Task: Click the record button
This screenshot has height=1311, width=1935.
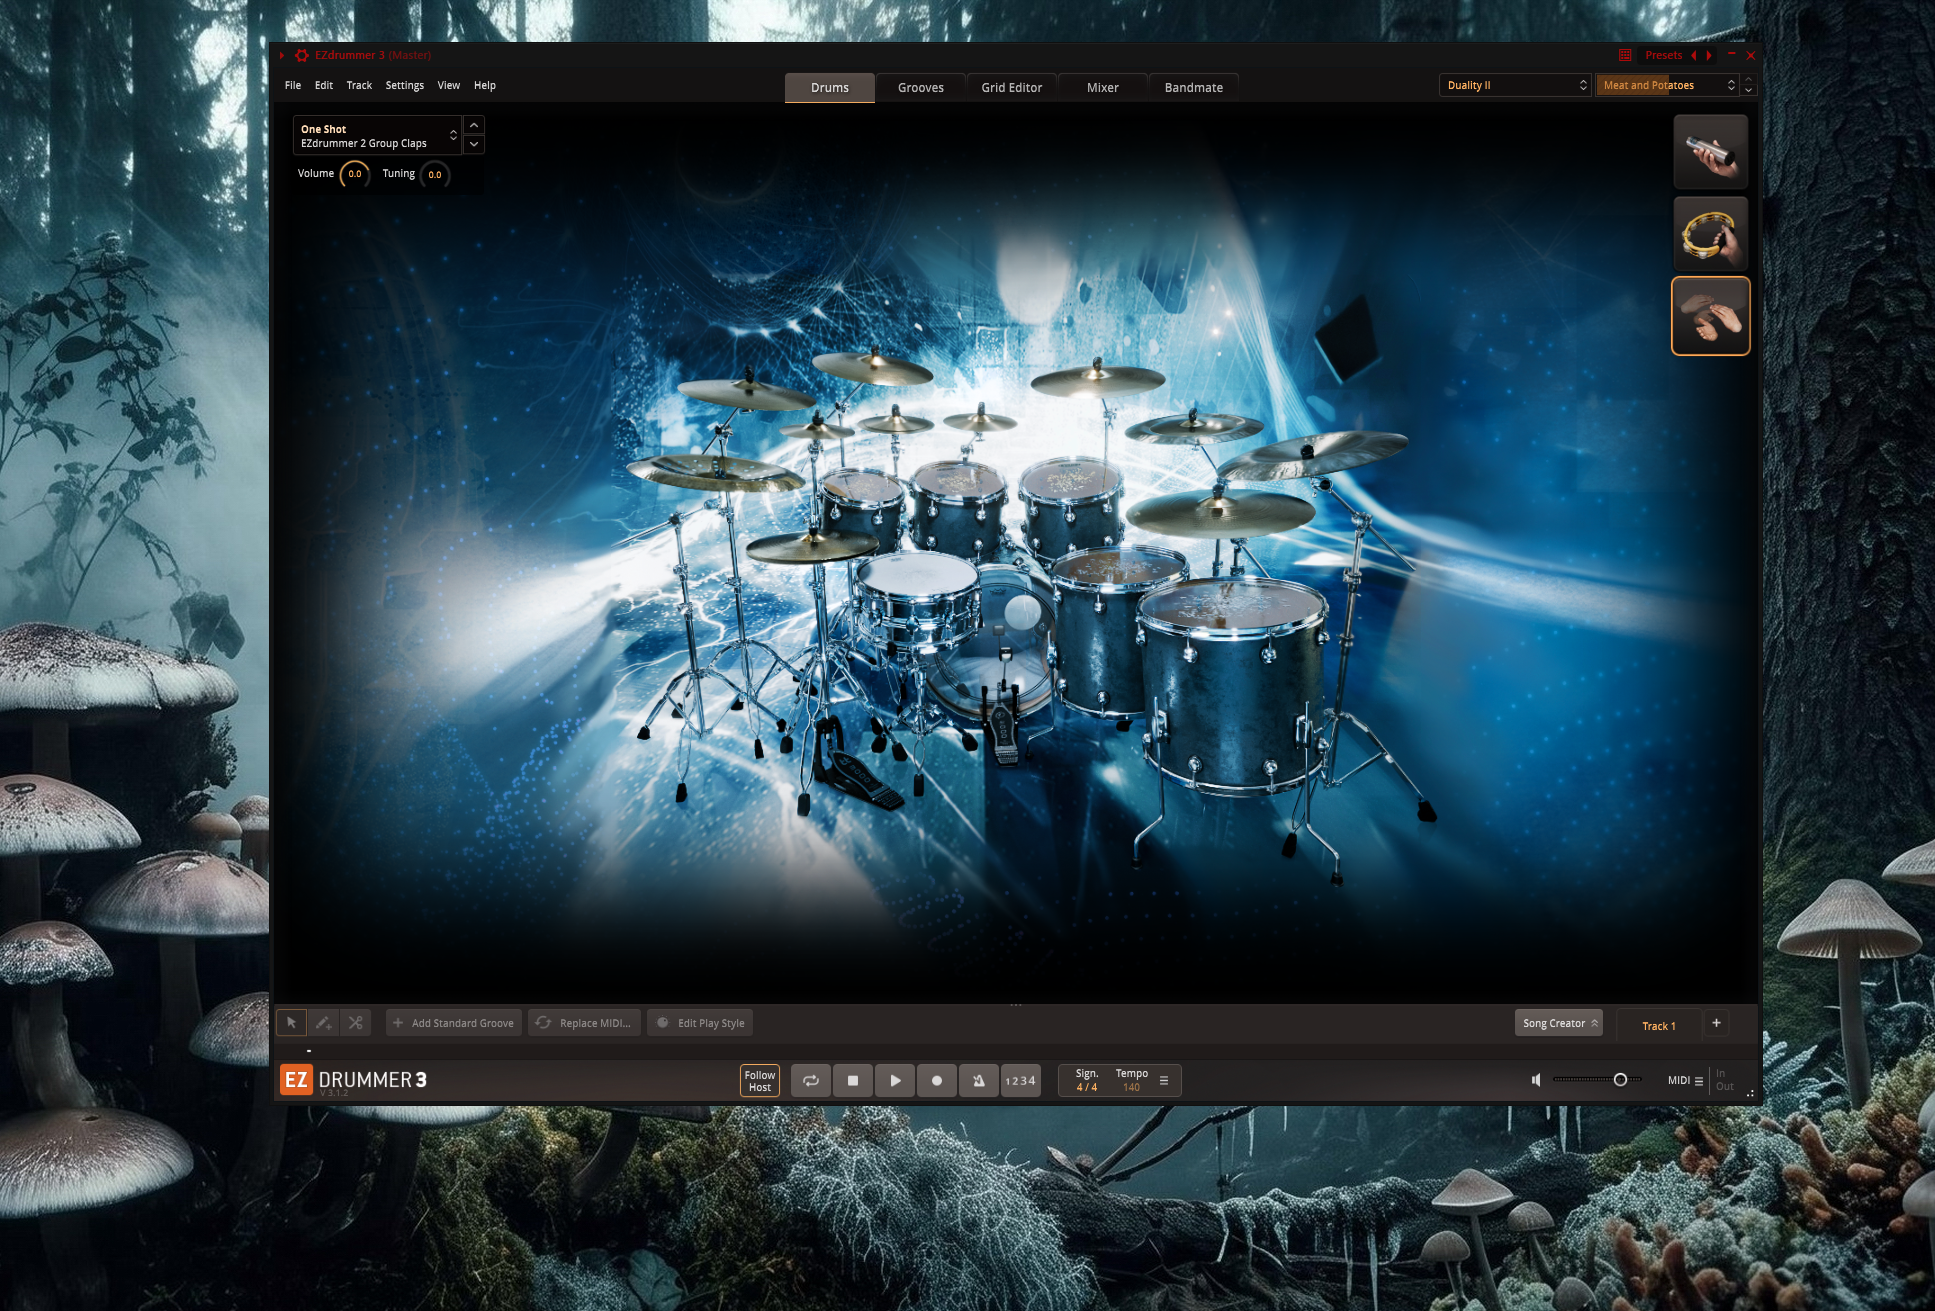Action: pyautogui.click(x=937, y=1080)
